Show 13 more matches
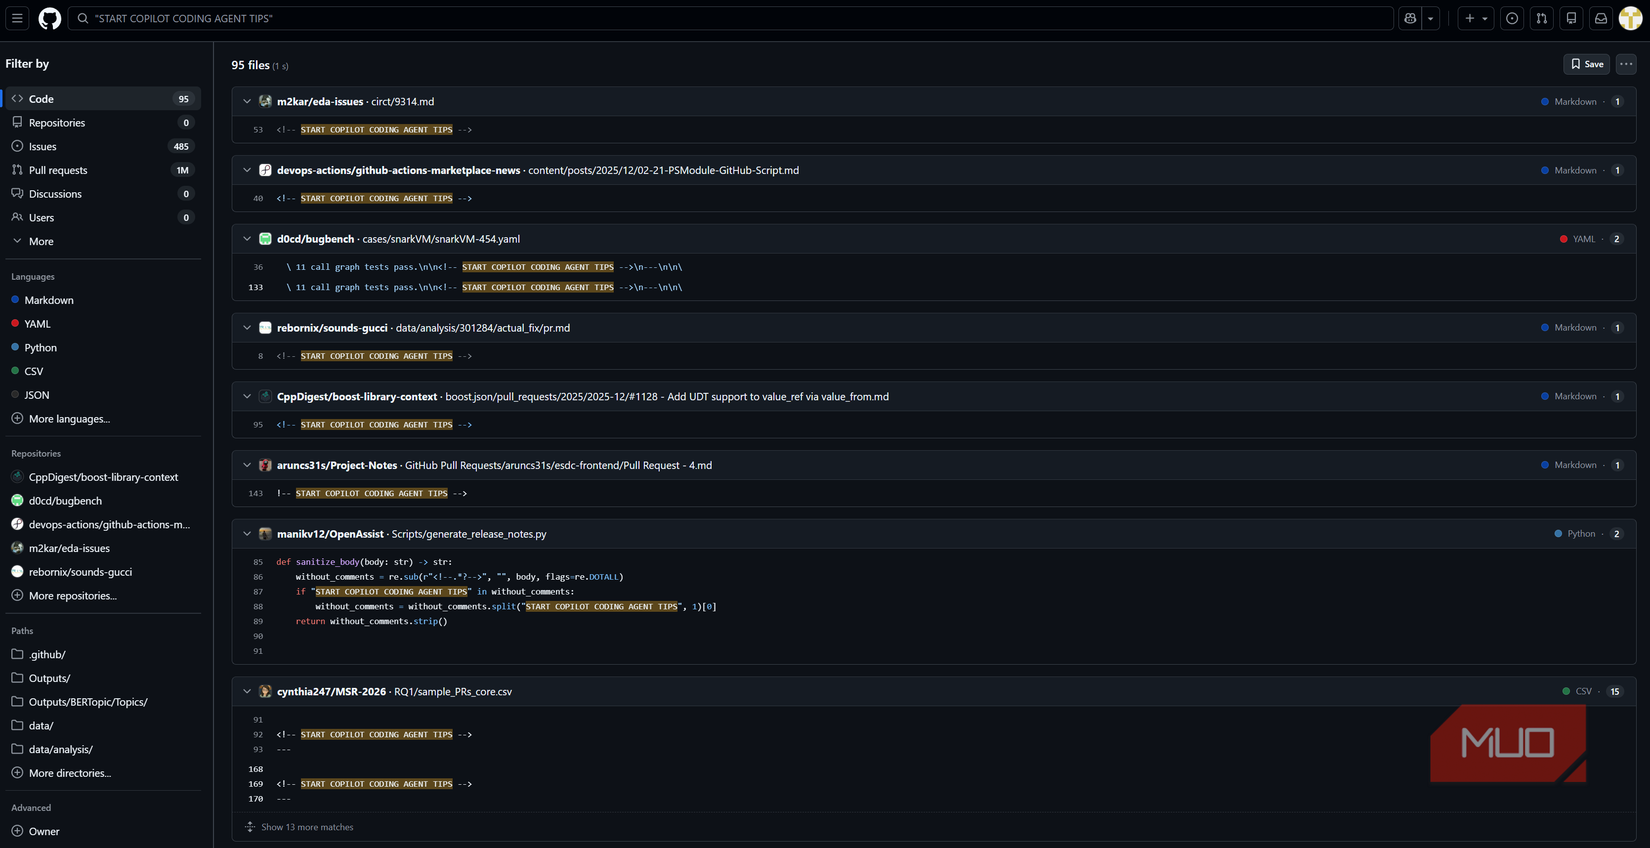 click(x=307, y=827)
